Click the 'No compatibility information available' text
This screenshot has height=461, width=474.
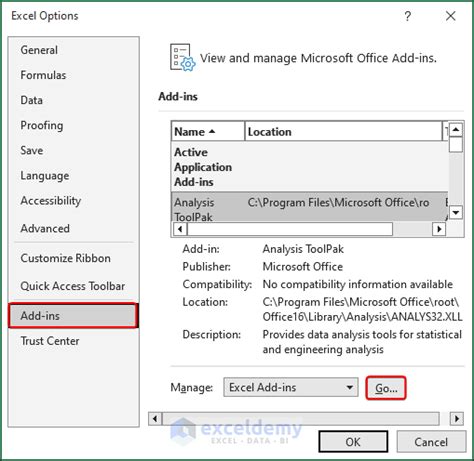358,284
